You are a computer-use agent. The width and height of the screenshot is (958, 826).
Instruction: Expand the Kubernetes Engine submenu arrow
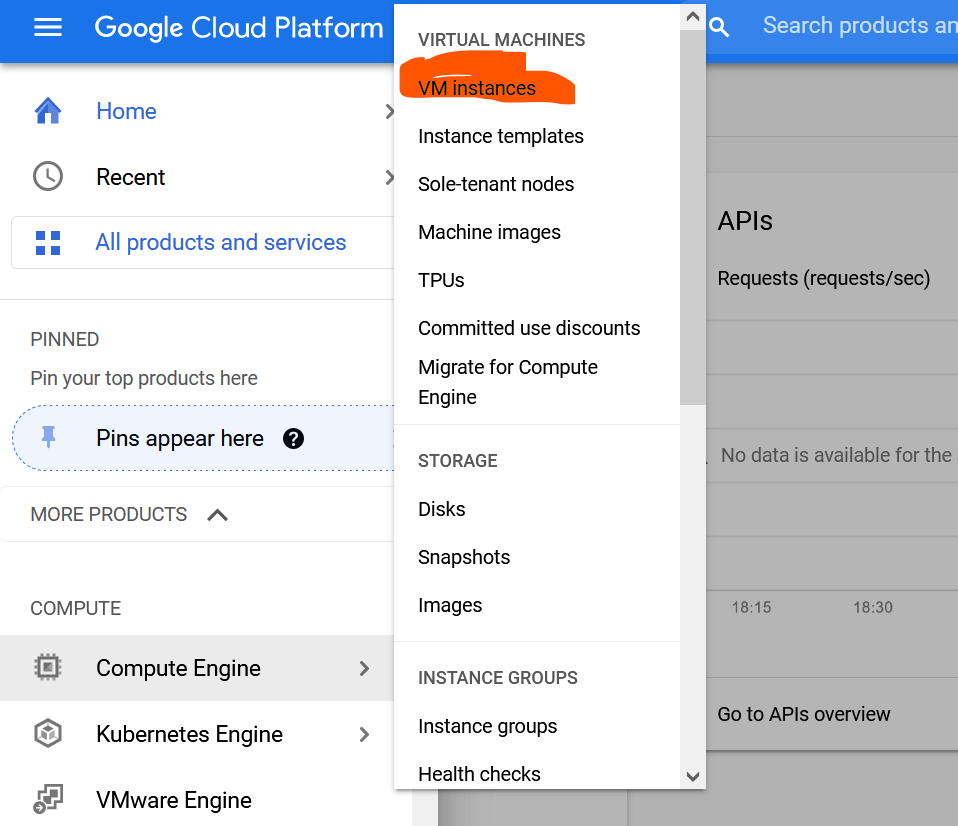[x=364, y=734]
